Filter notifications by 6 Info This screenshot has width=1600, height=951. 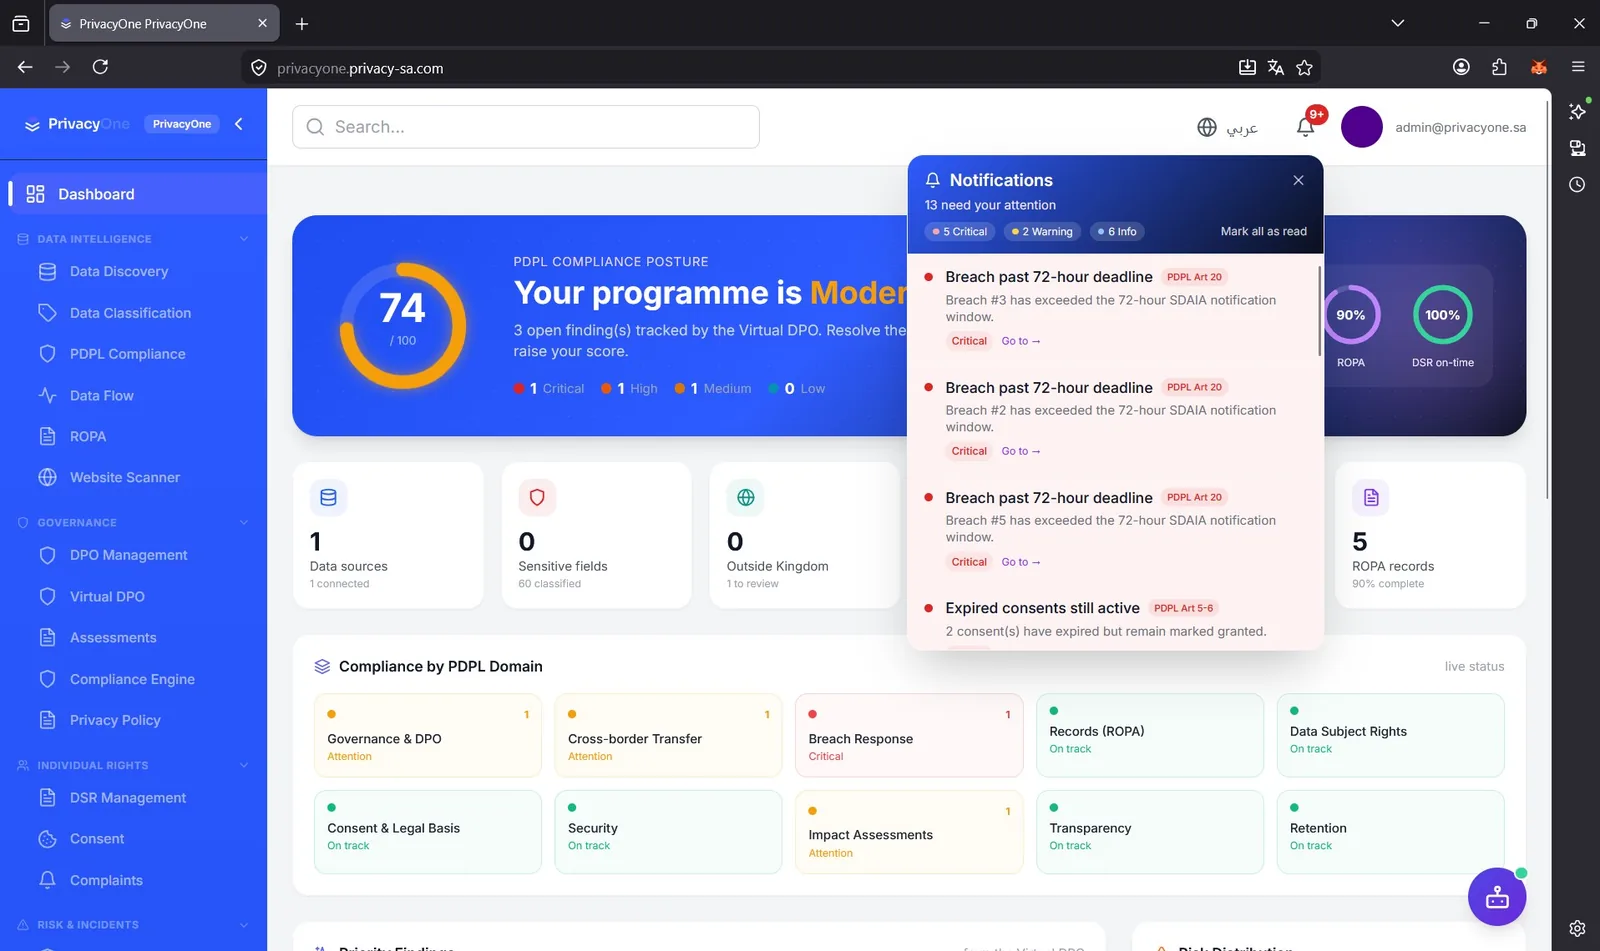pyautogui.click(x=1117, y=232)
